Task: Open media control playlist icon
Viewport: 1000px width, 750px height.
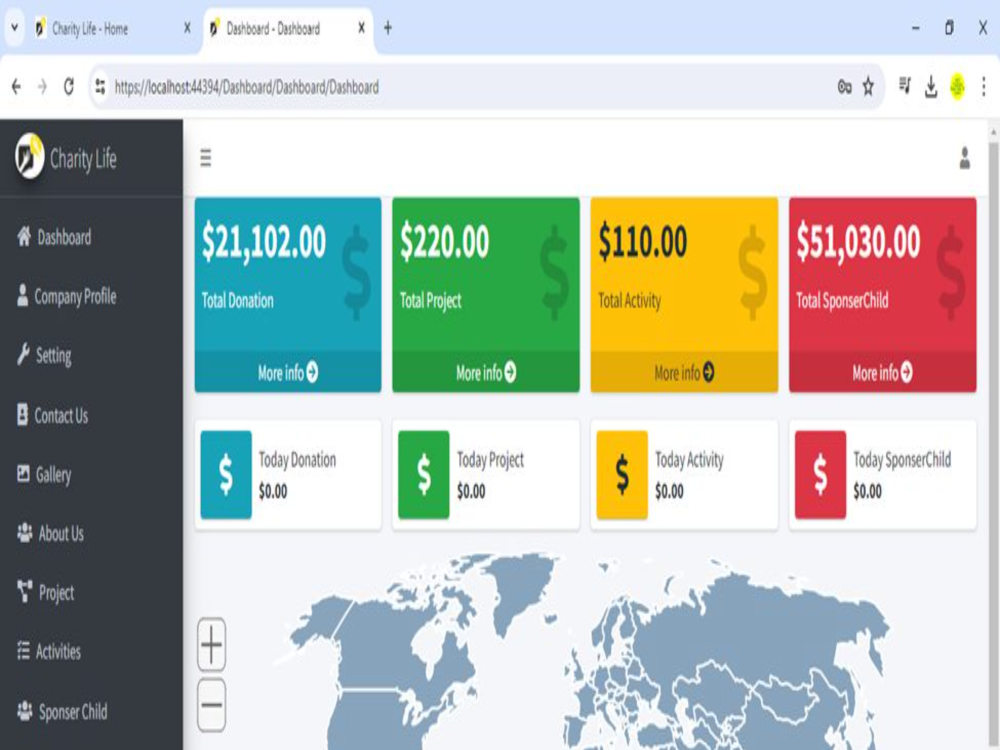Action: click(x=905, y=85)
